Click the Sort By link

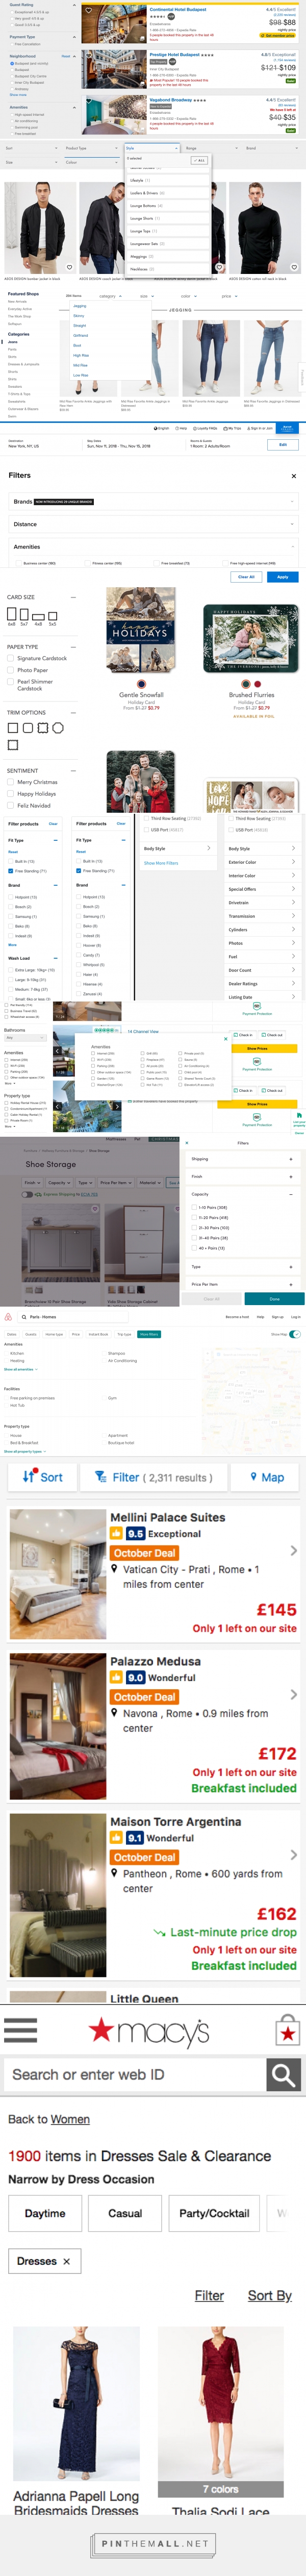270,2295
